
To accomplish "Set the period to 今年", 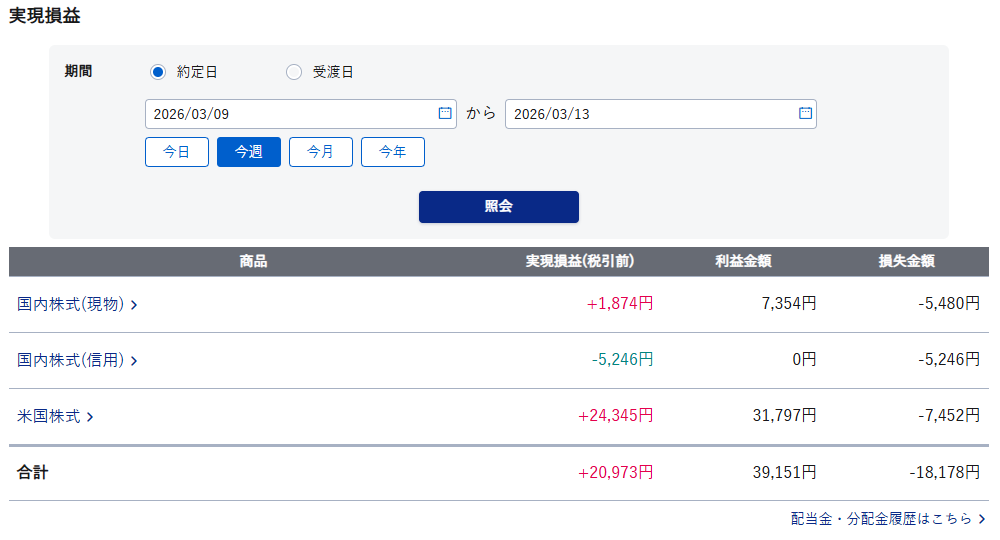I will click(x=393, y=152).
